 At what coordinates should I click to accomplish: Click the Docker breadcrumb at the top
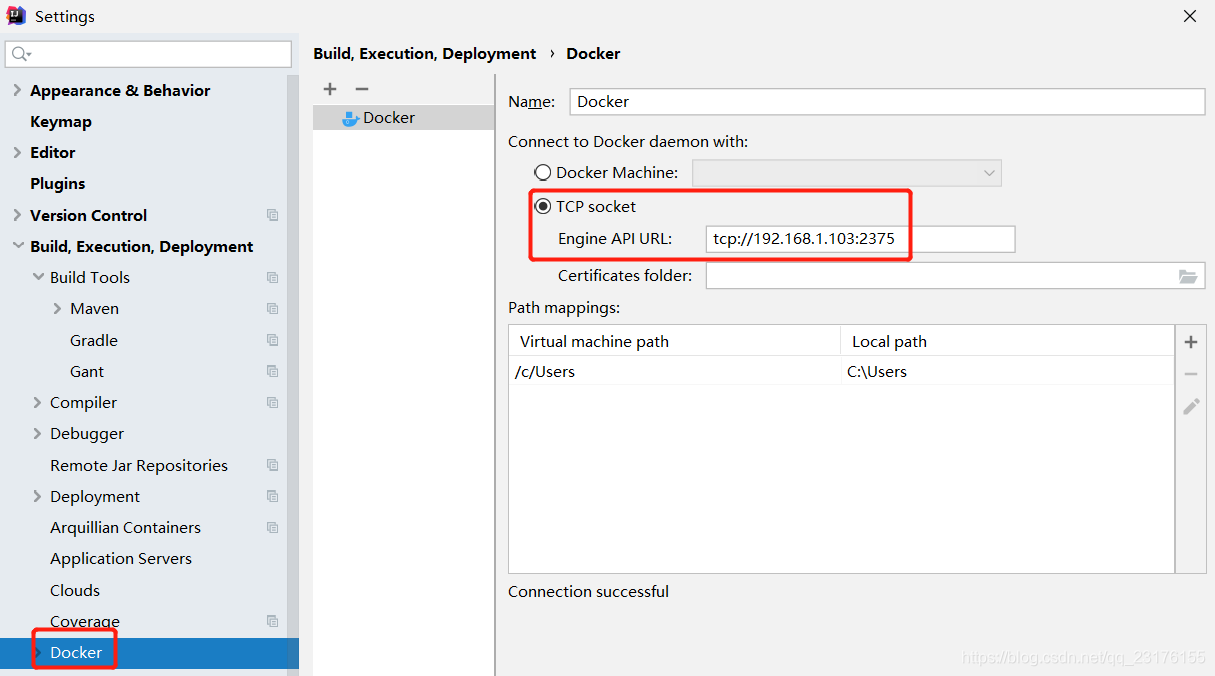[592, 53]
